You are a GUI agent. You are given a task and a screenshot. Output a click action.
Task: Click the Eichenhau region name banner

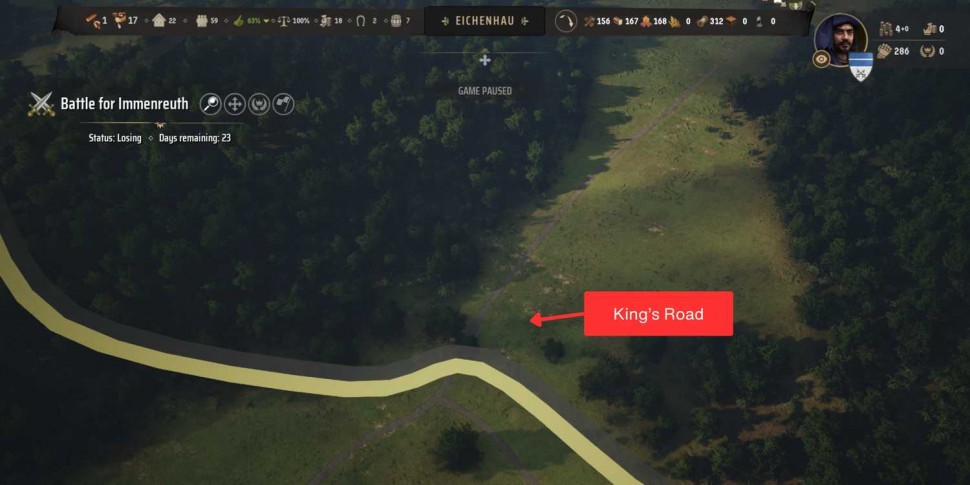484,21
